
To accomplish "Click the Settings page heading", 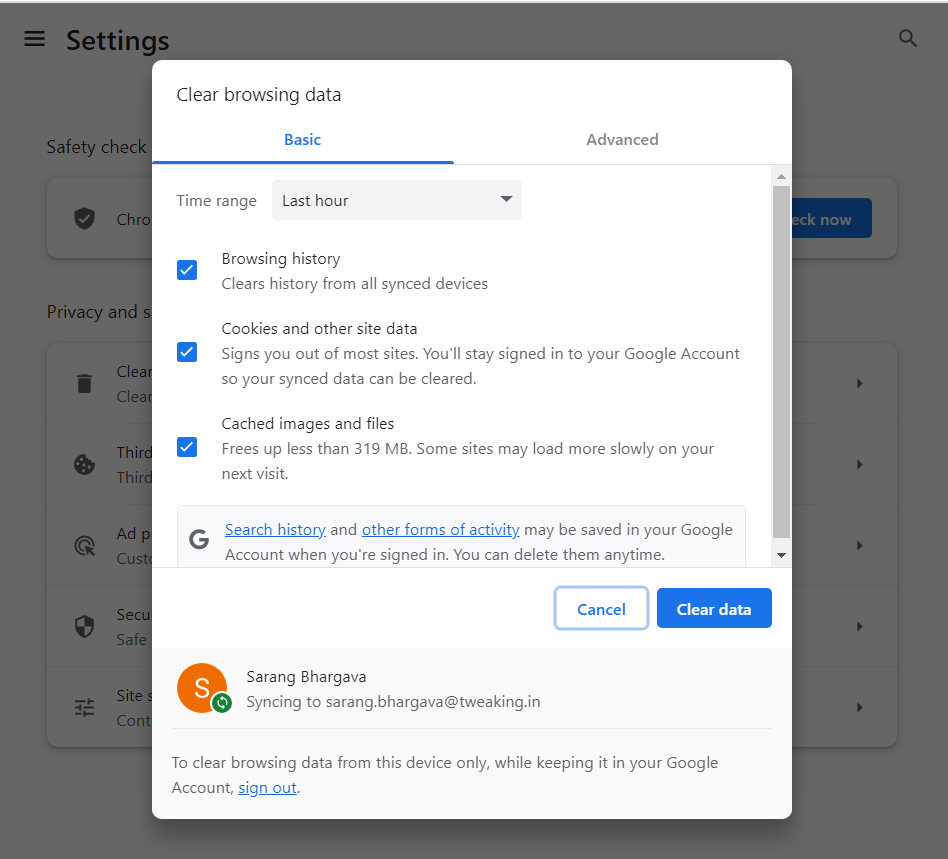I will click(x=117, y=41).
